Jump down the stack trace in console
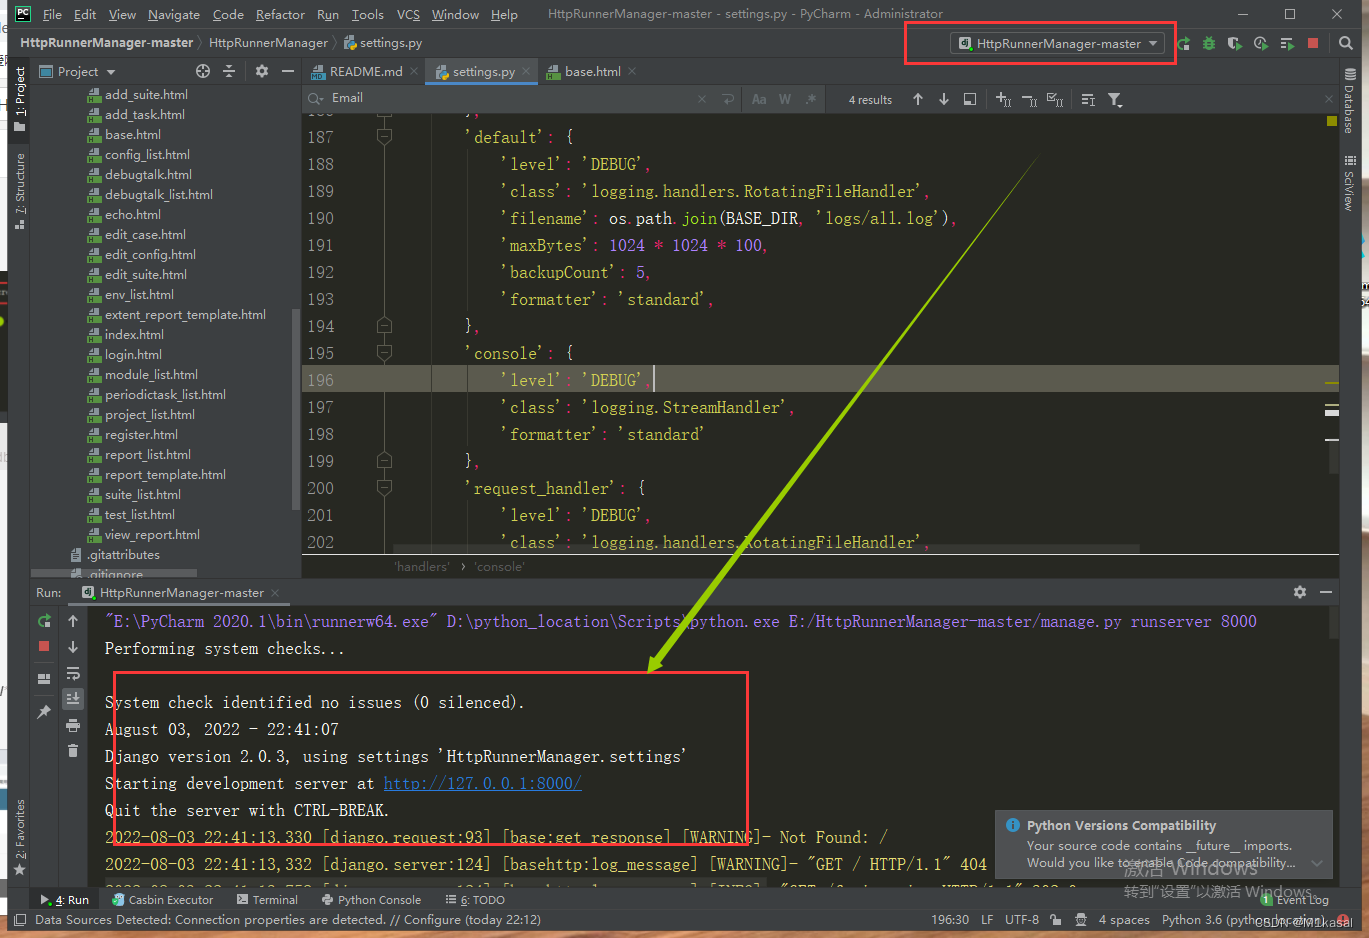Viewport: 1369px width, 938px height. coord(73,647)
